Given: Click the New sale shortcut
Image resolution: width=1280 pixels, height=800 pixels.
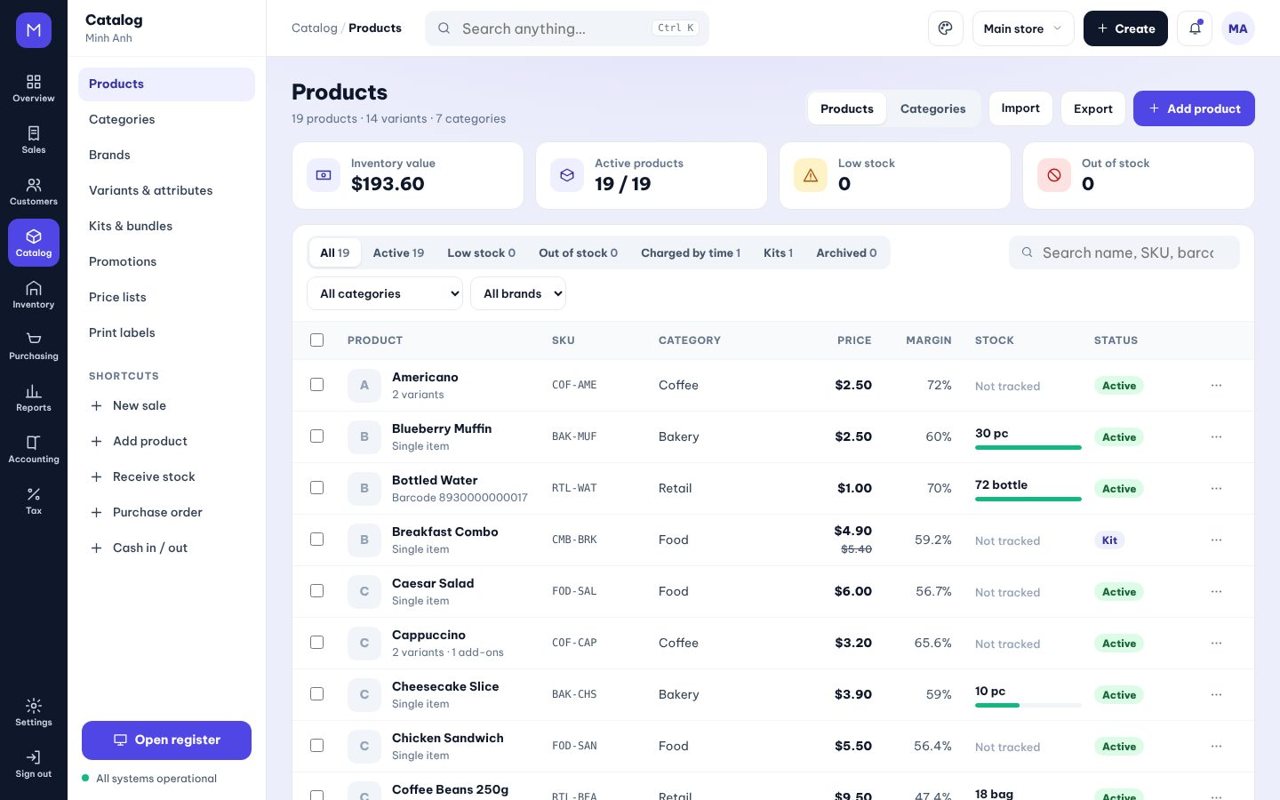Looking at the screenshot, I should (166, 406).
